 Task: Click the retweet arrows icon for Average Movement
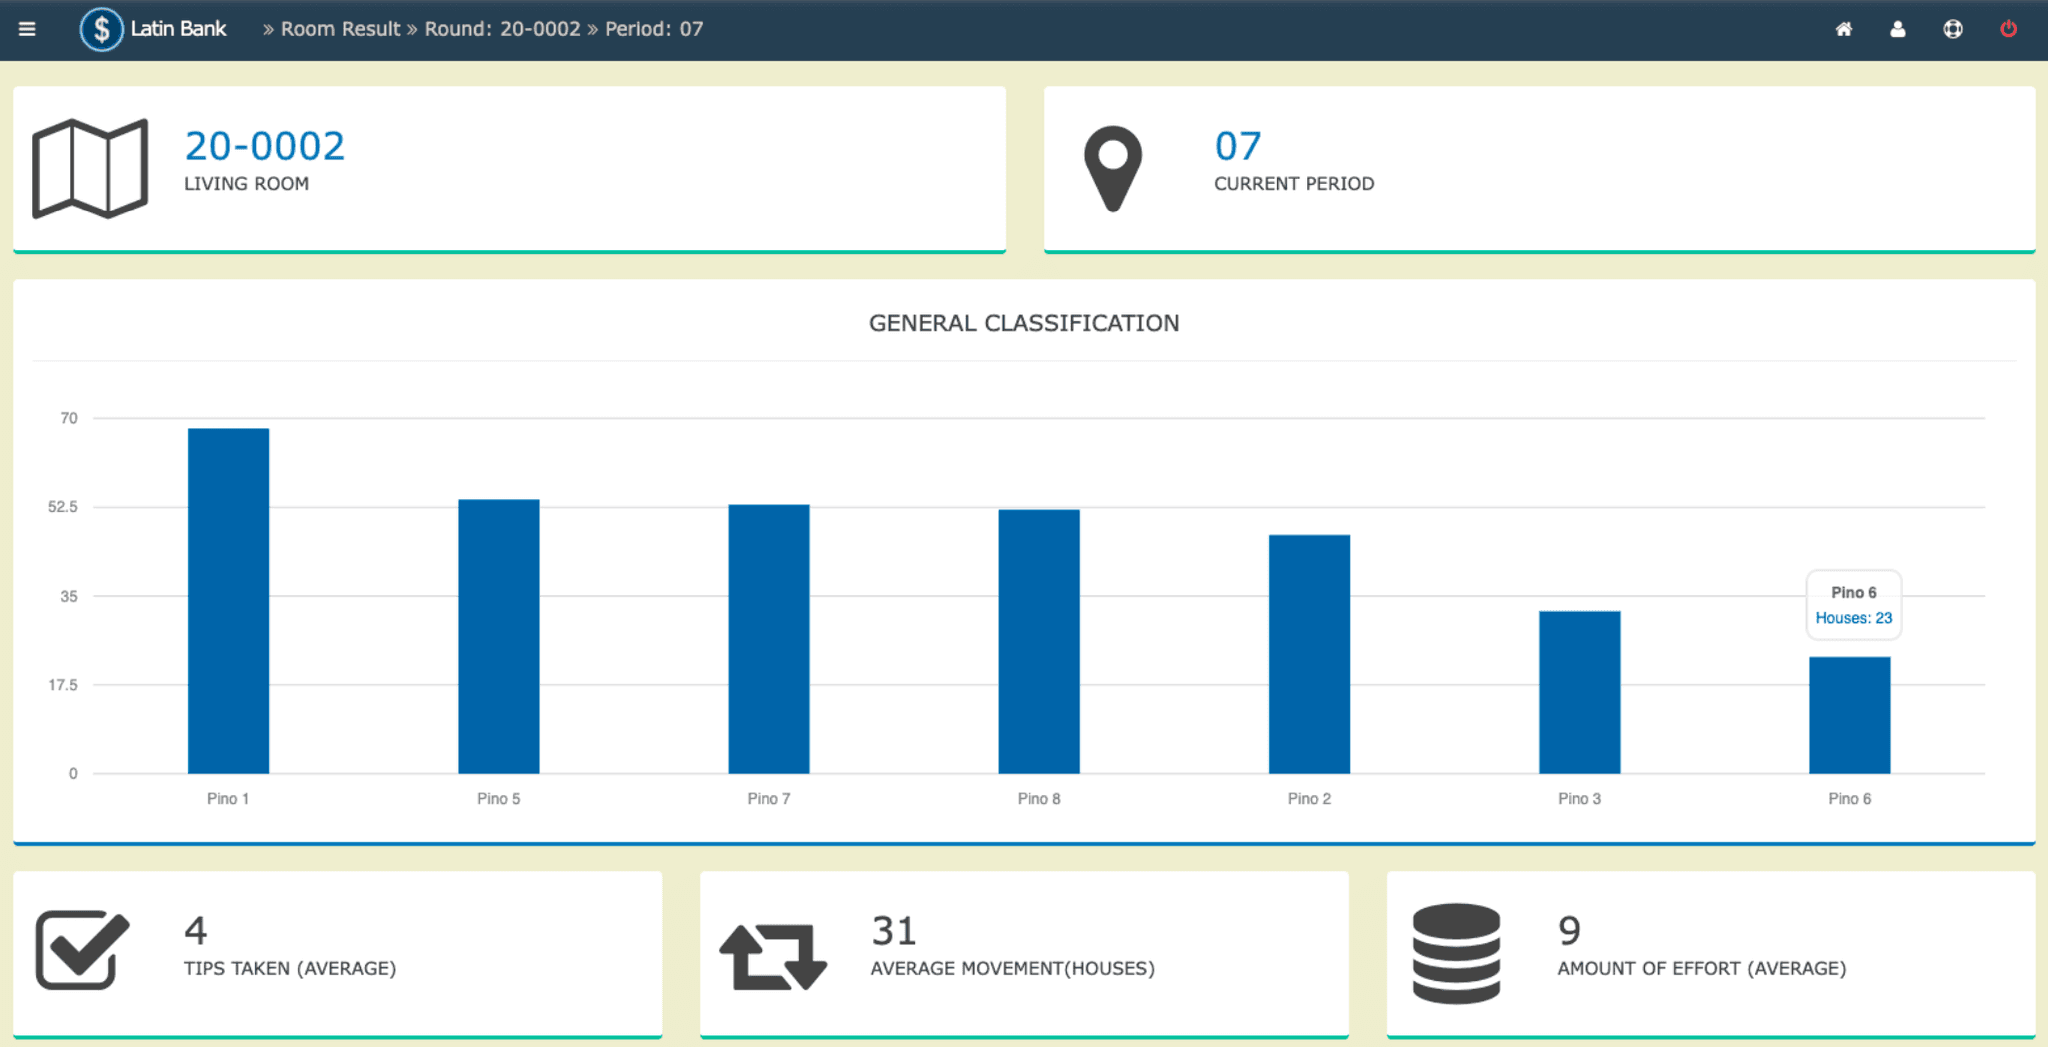(x=773, y=956)
